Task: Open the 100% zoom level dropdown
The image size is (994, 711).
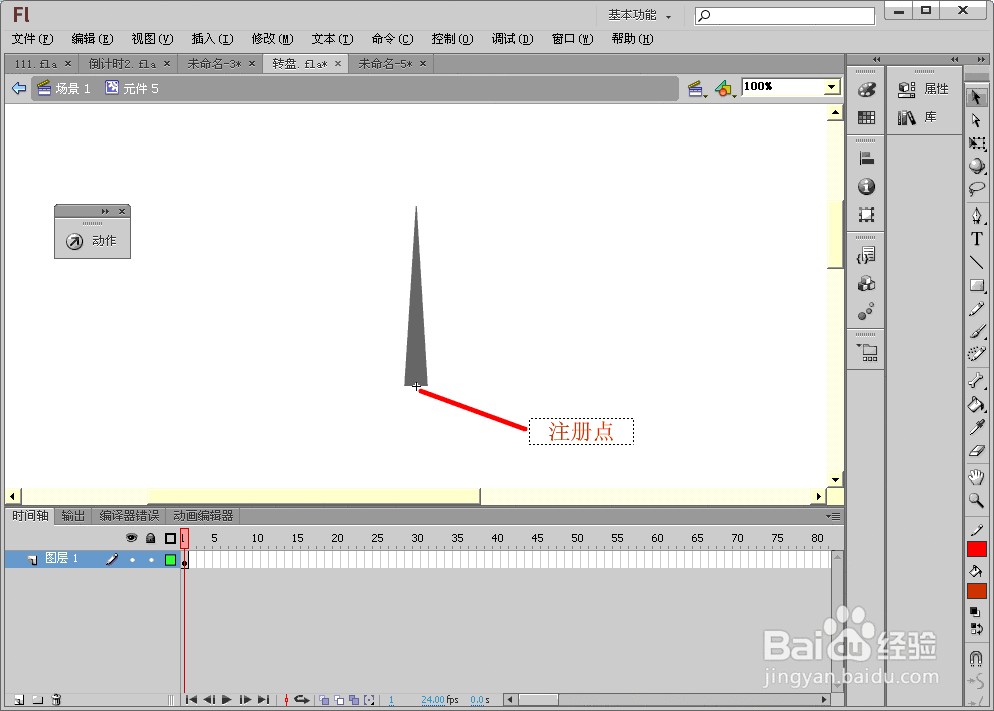Action: point(831,87)
